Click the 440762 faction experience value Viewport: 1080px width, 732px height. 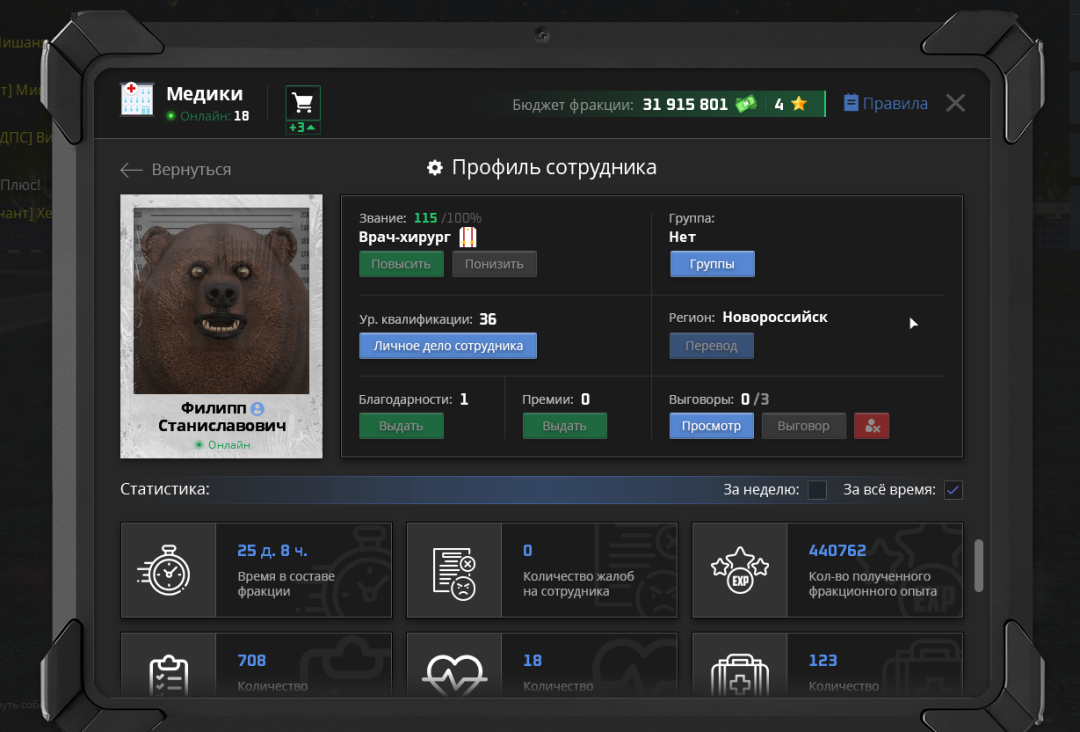837,550
